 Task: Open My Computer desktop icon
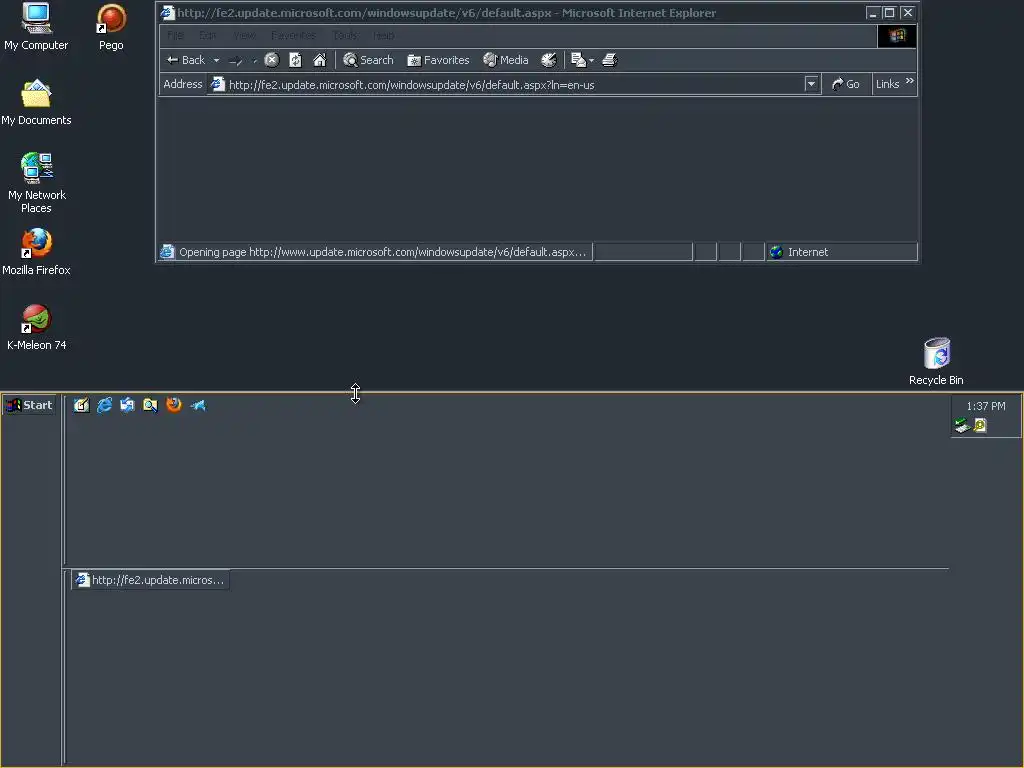pyautogui.click(x=36, y=26)
